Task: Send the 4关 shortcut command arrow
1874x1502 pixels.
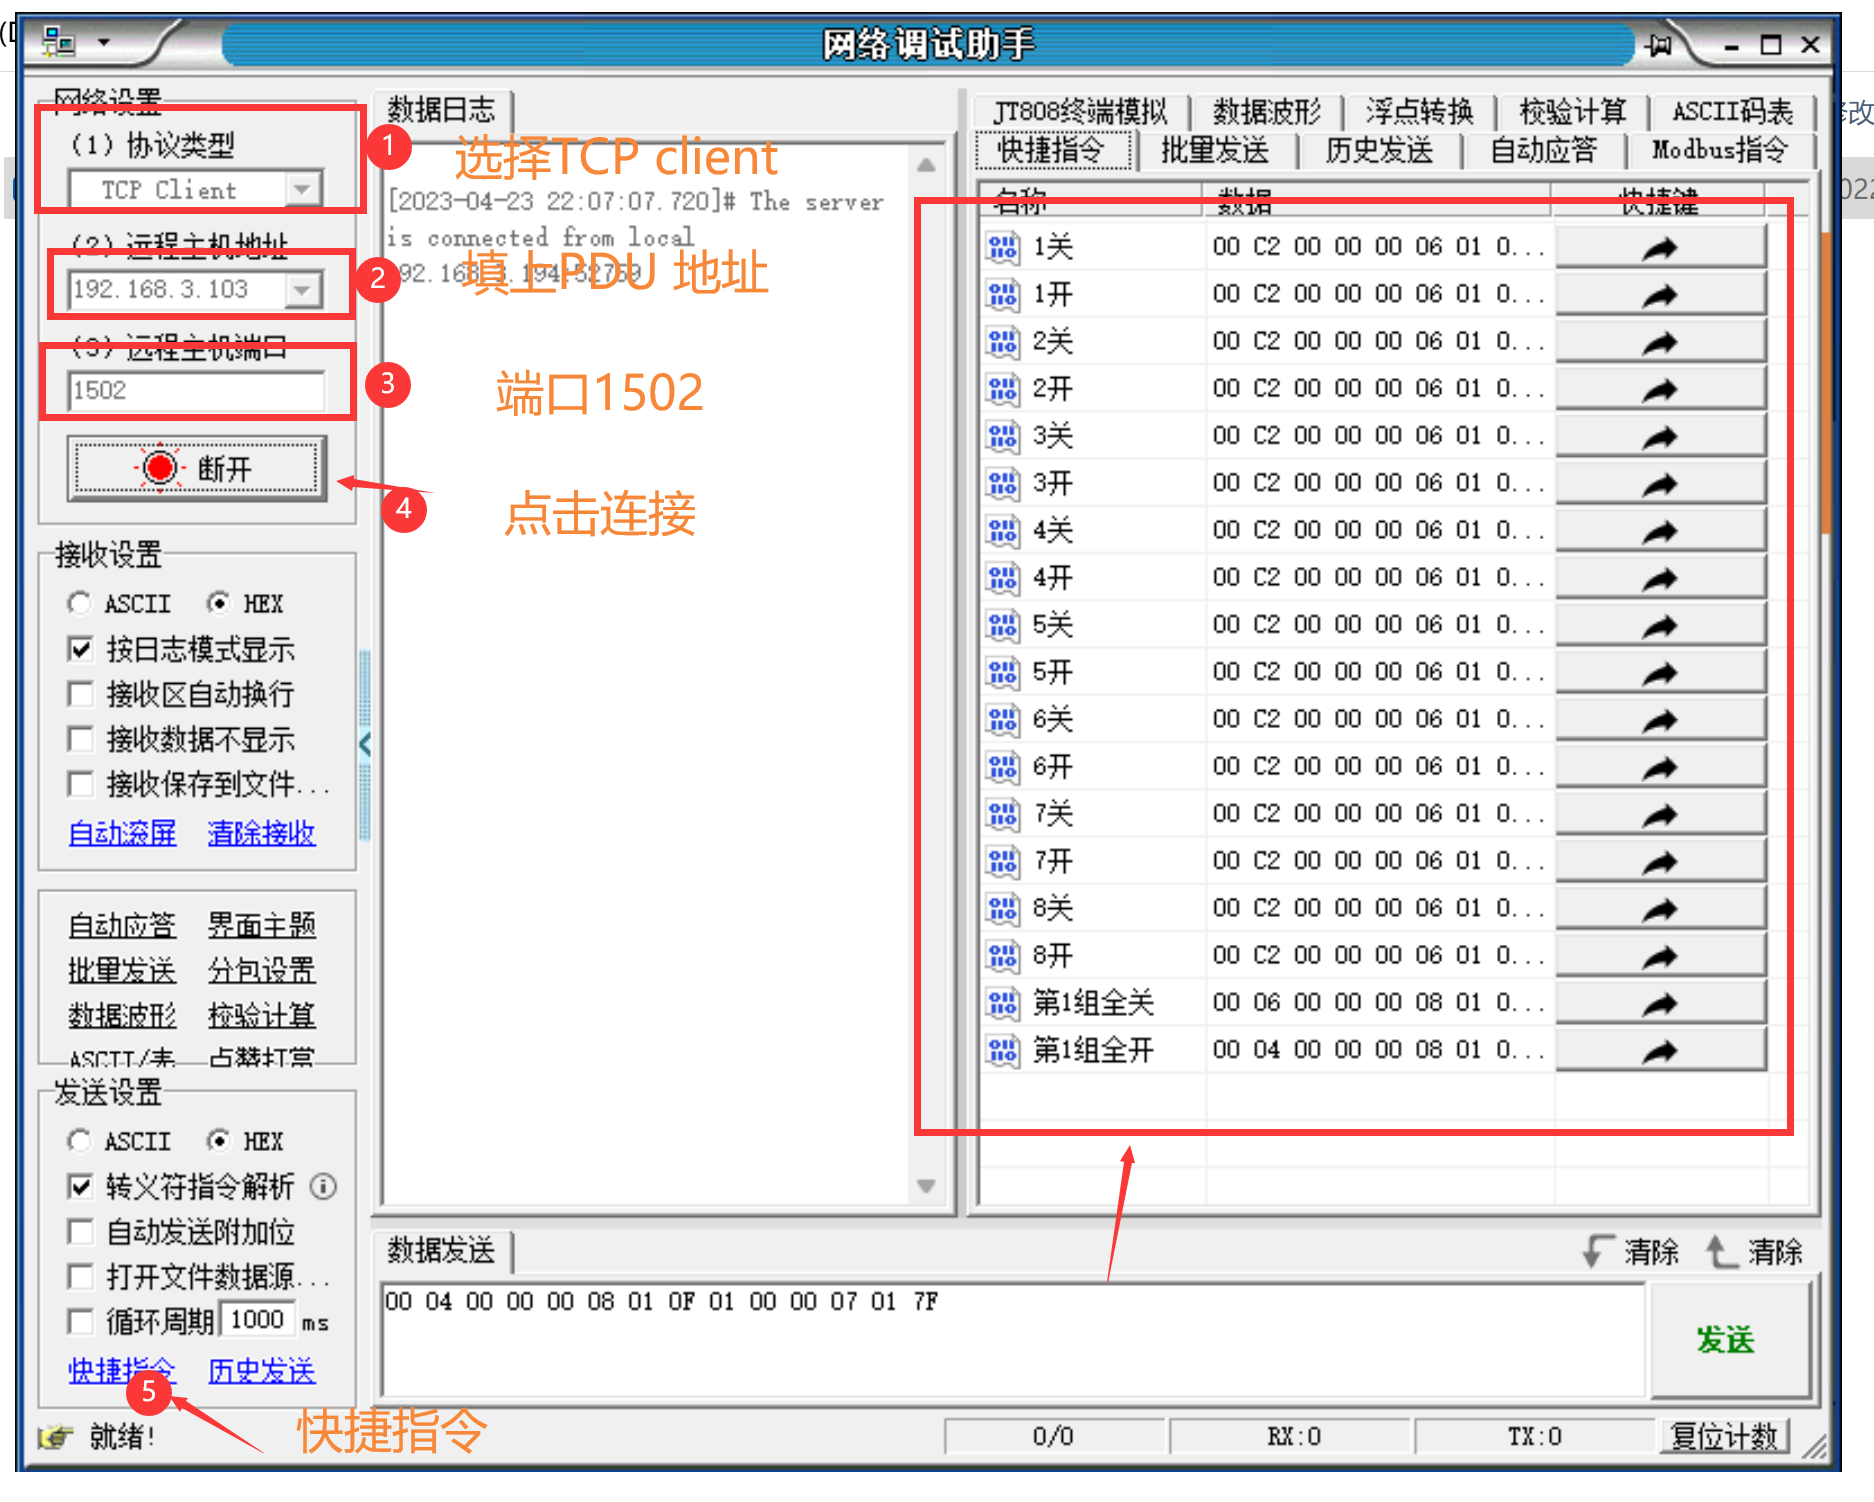Action: click(x=1660, y=531)
